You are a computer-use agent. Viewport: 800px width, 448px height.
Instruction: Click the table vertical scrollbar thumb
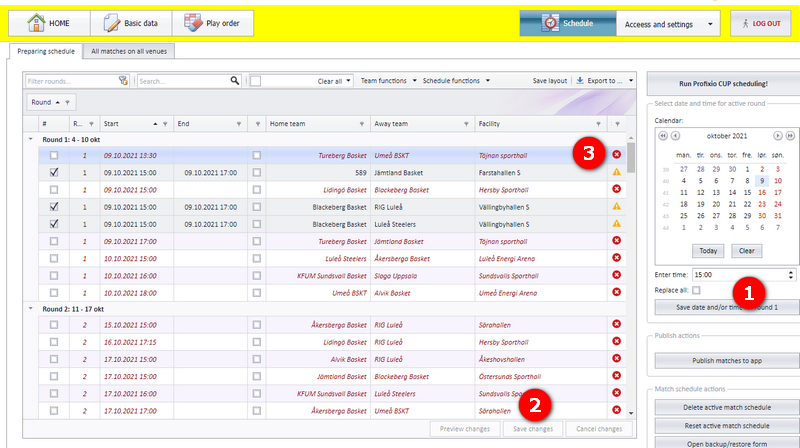point(631,157)
